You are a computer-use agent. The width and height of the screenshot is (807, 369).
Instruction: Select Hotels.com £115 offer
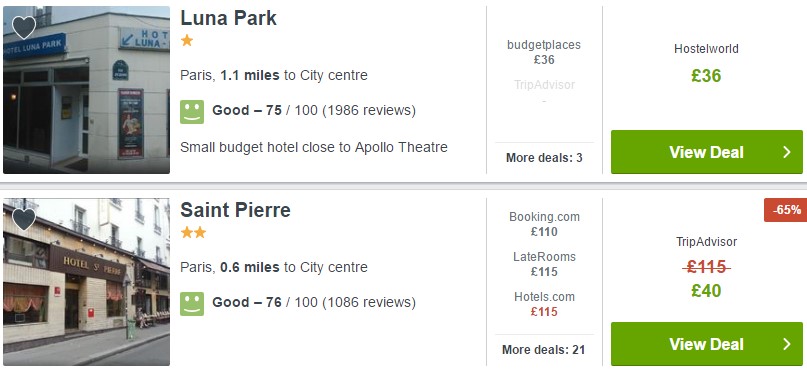click(x=544, y=304)
